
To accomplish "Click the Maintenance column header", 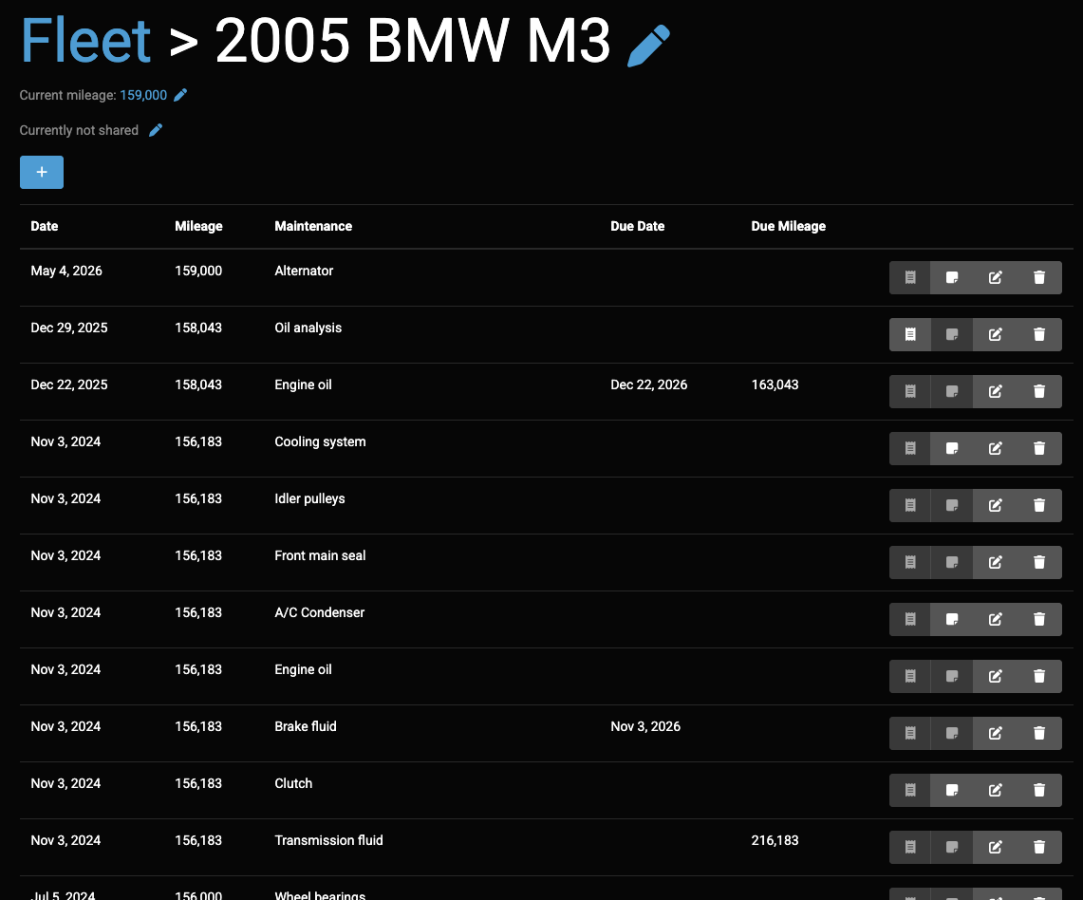I will tap(313, 226).
